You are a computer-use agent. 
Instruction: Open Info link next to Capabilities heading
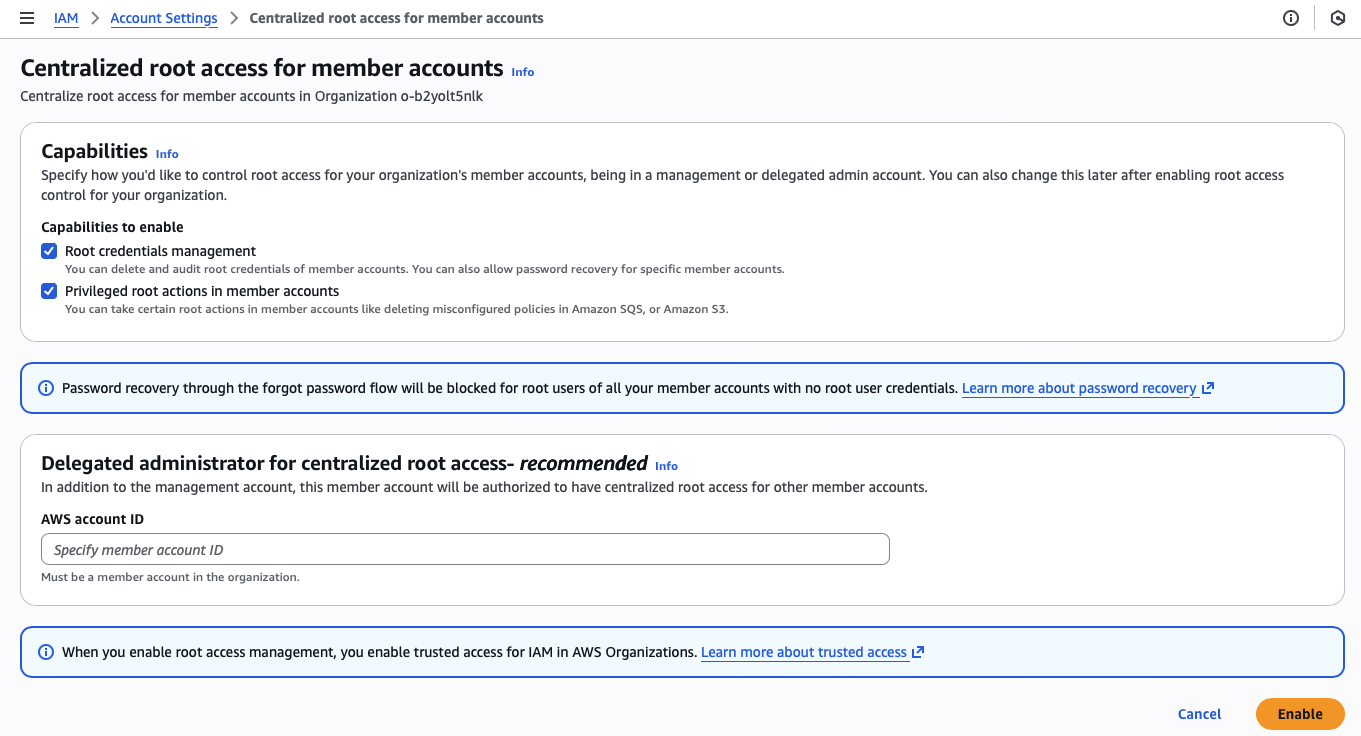[x=167, y=154]
